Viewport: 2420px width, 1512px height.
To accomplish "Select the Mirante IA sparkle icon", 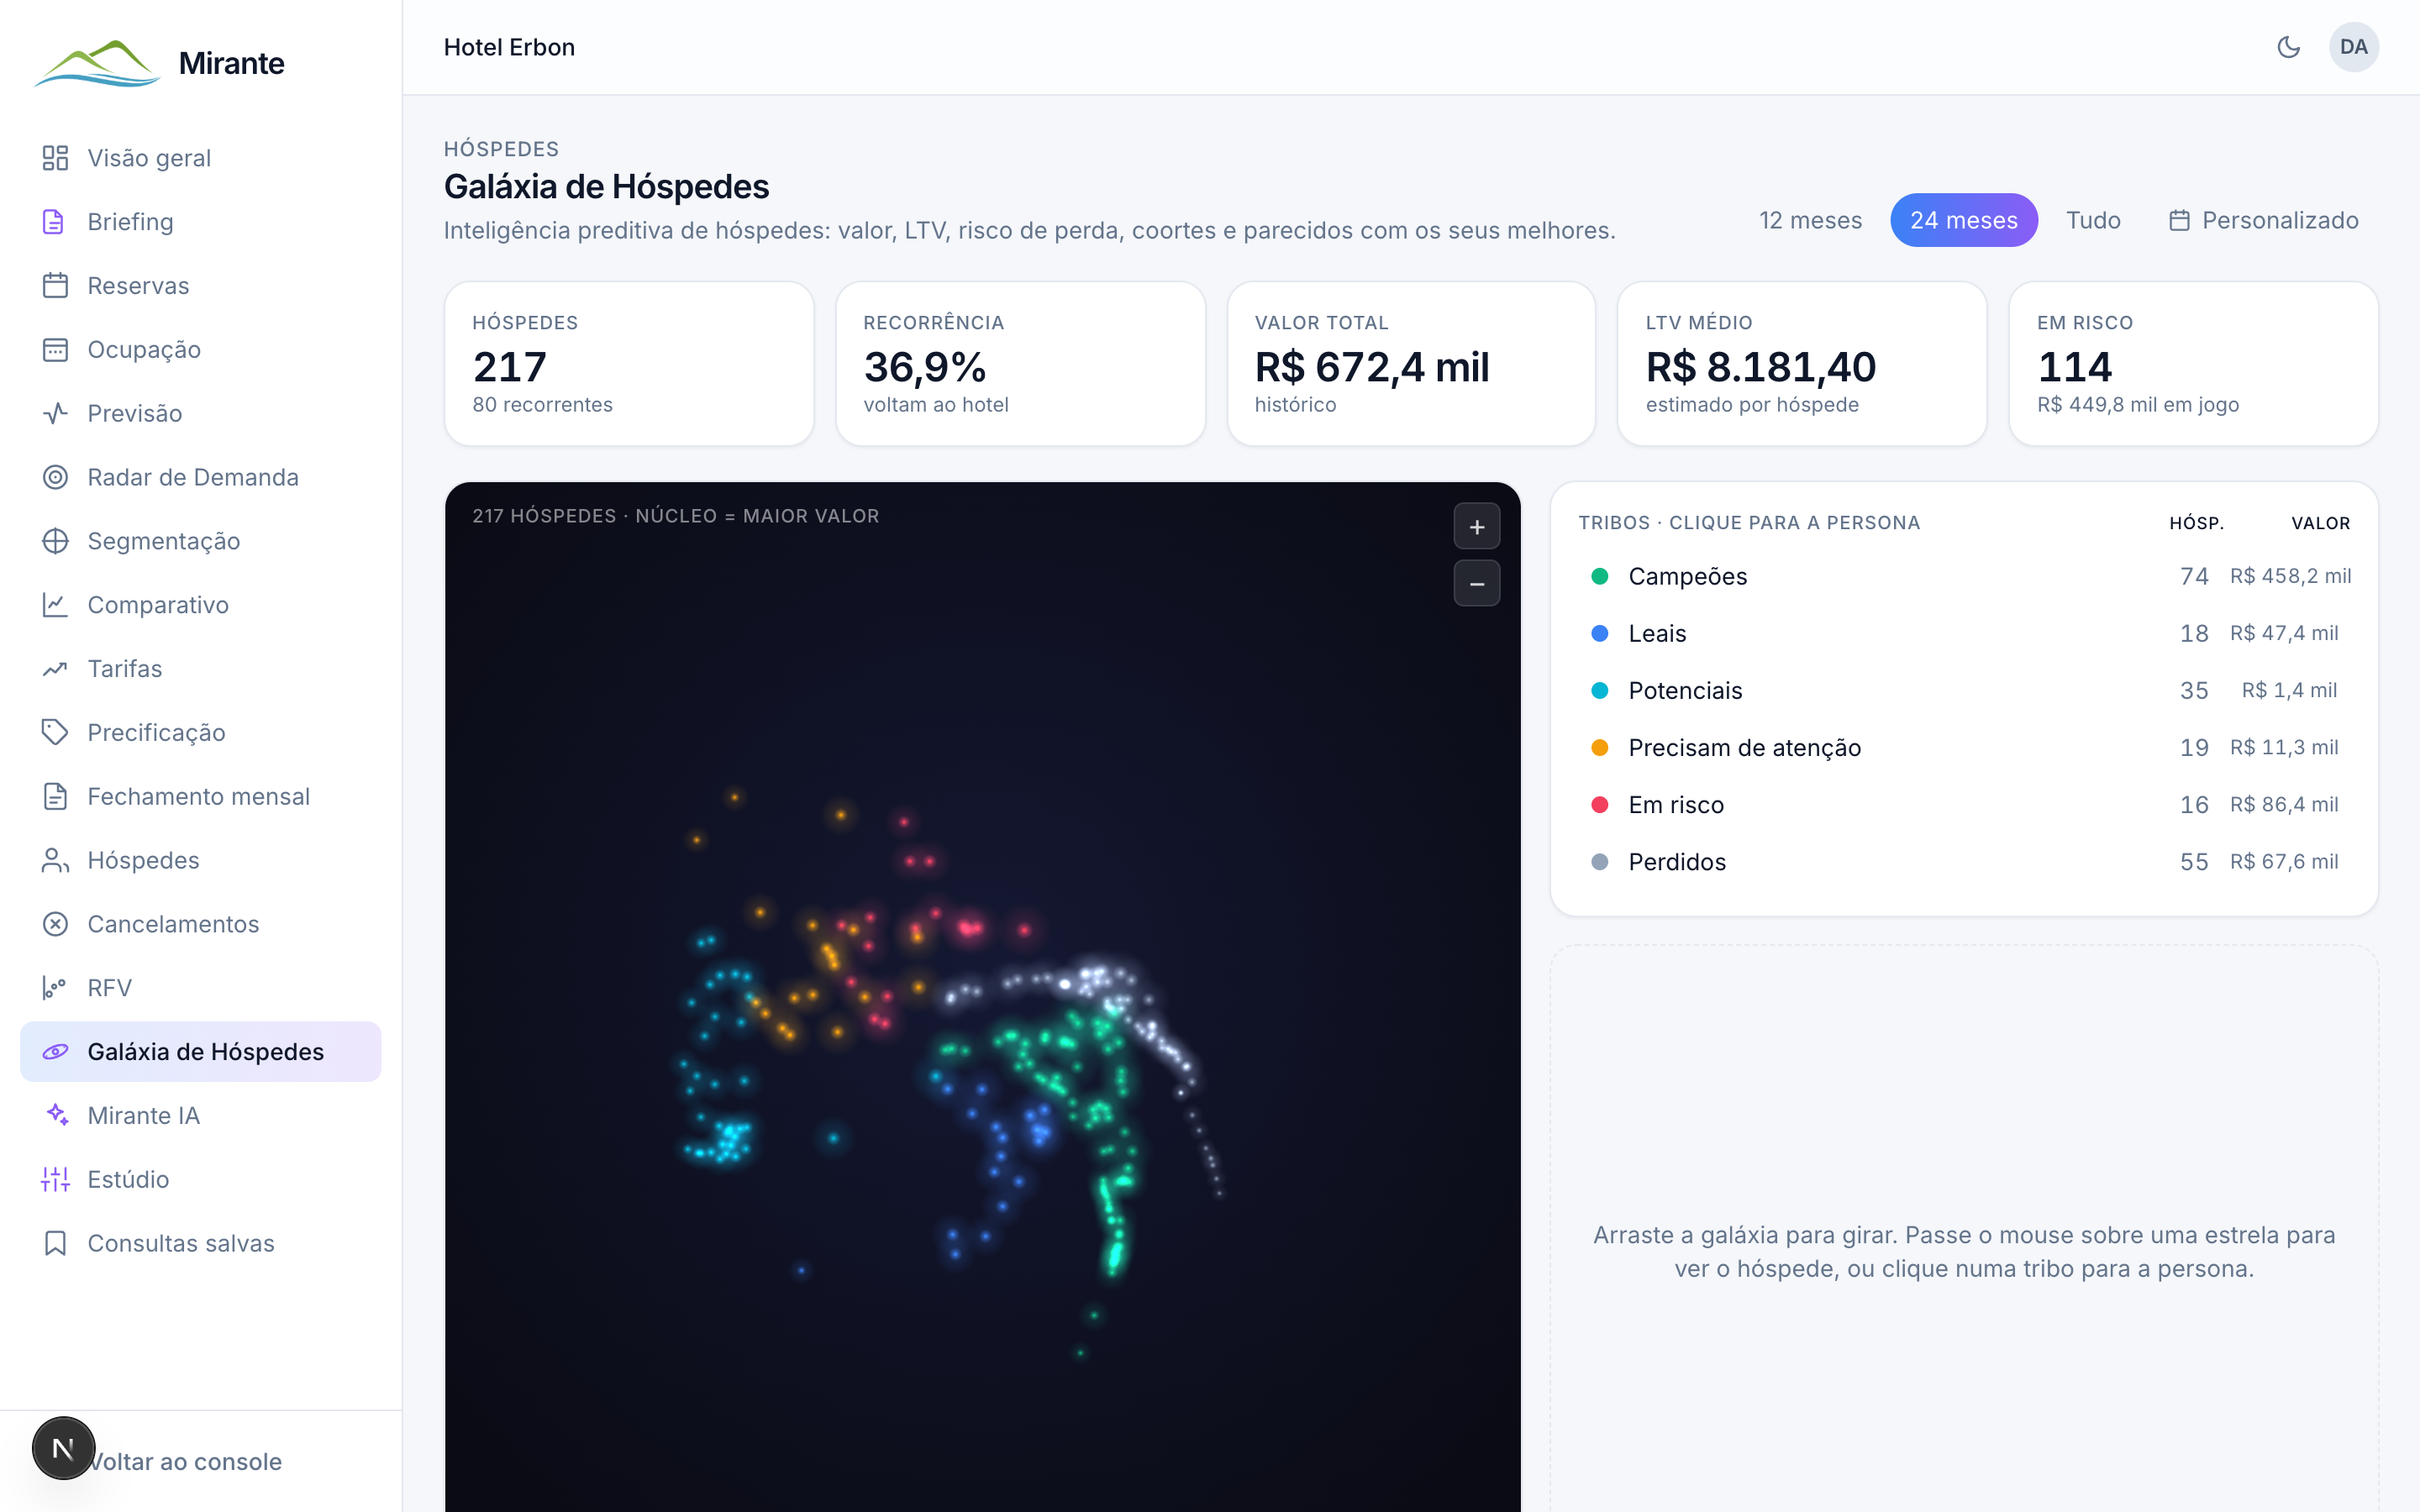I will click(x=55, y=1115).
